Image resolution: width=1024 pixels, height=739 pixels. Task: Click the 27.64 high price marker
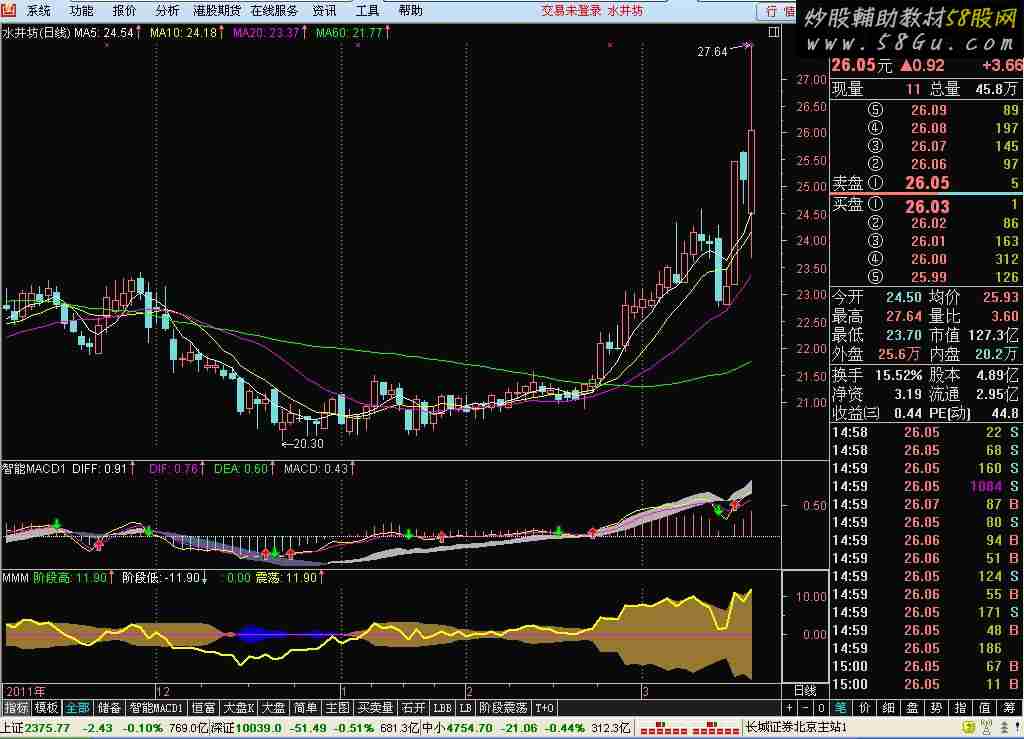[712, 52]
